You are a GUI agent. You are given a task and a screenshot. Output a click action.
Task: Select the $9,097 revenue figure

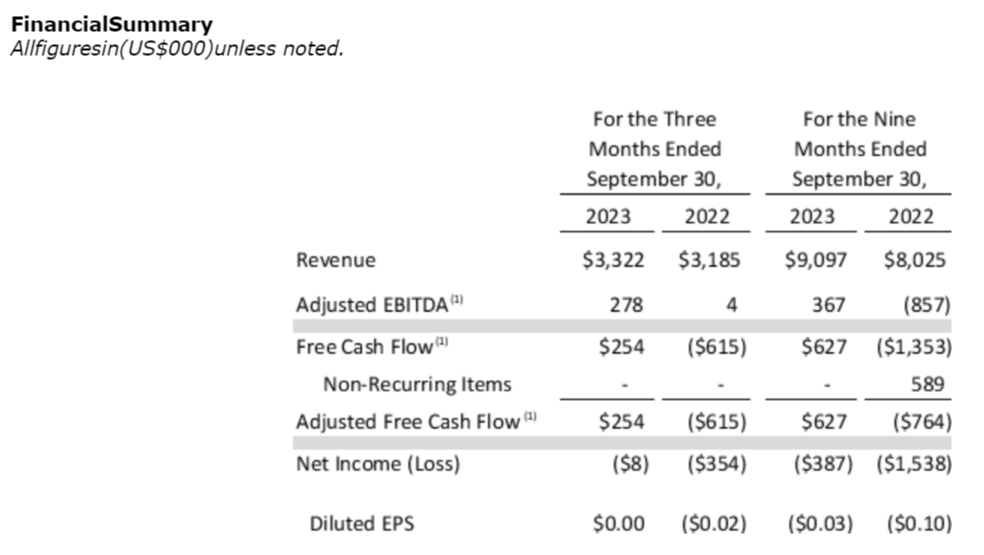[817, 260]
